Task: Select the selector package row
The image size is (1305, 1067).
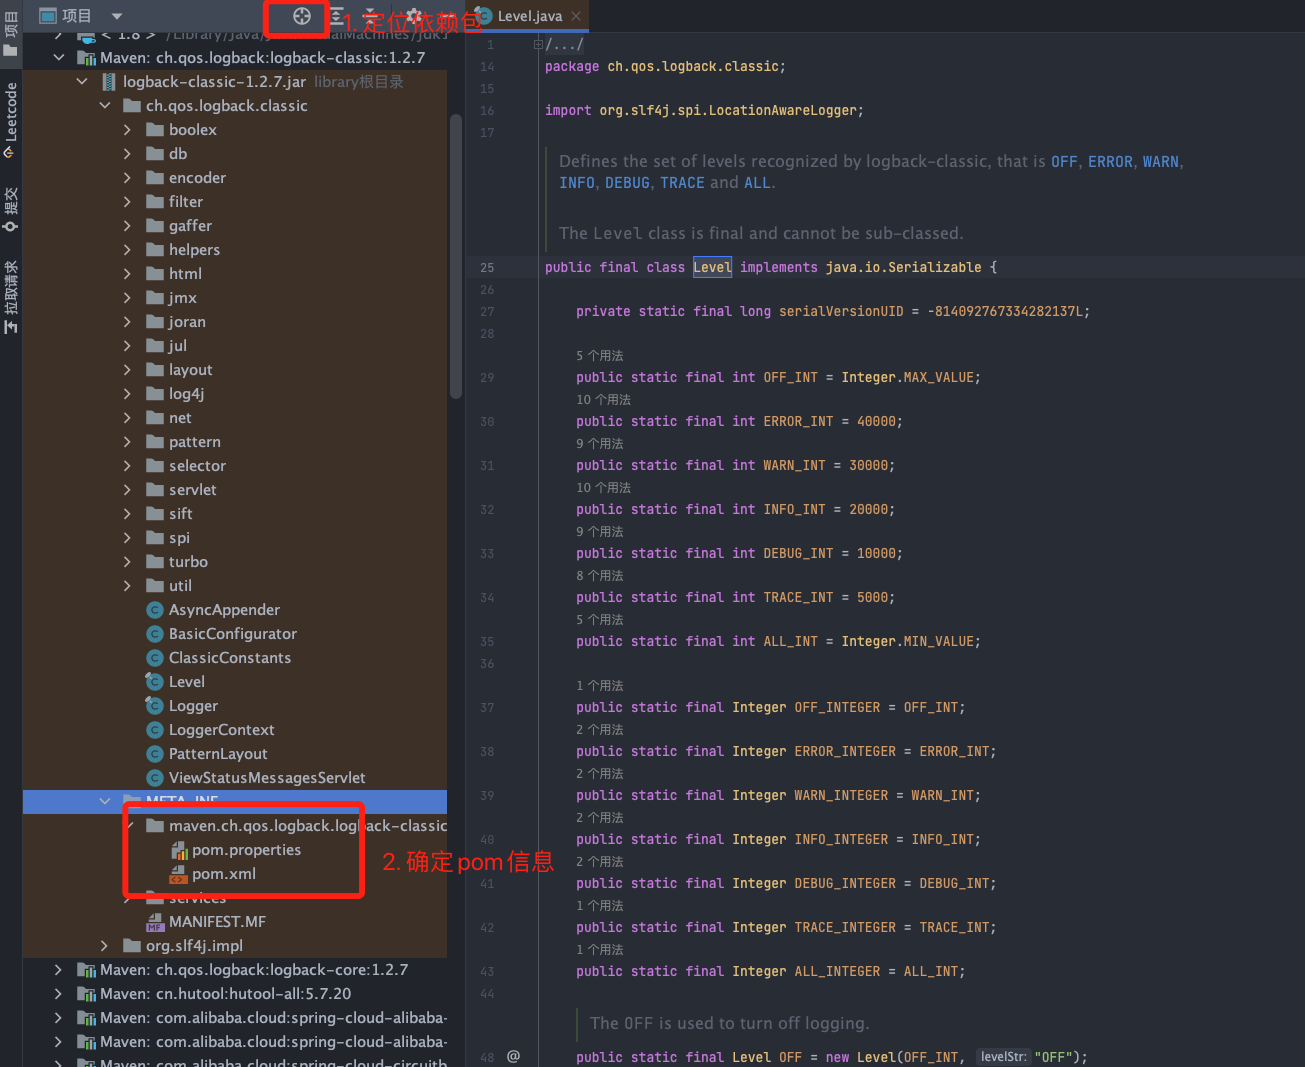Action: click(x=235, y=466)
